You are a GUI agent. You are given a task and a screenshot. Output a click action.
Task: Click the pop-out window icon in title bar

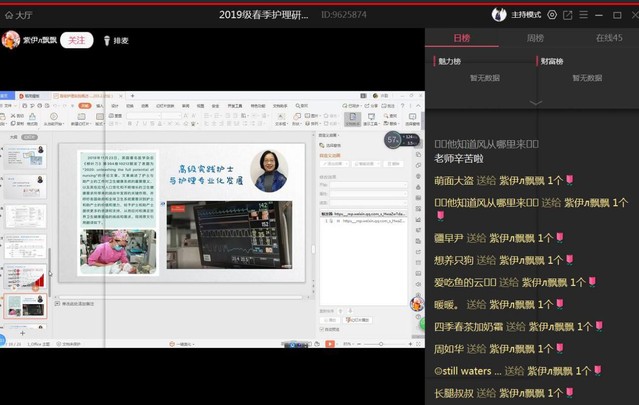tap(567, 14)
